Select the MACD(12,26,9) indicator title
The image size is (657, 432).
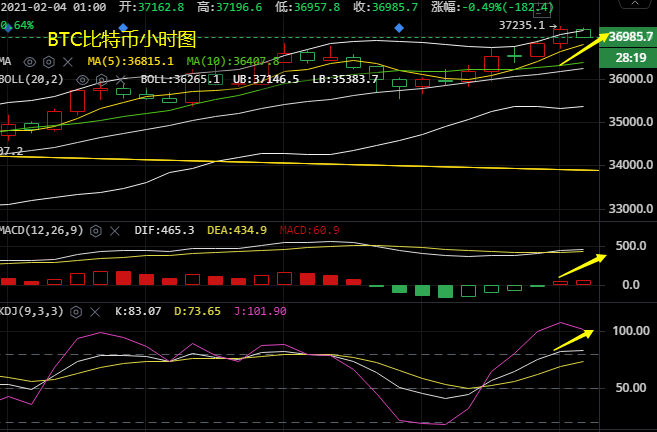coord(42,230)
